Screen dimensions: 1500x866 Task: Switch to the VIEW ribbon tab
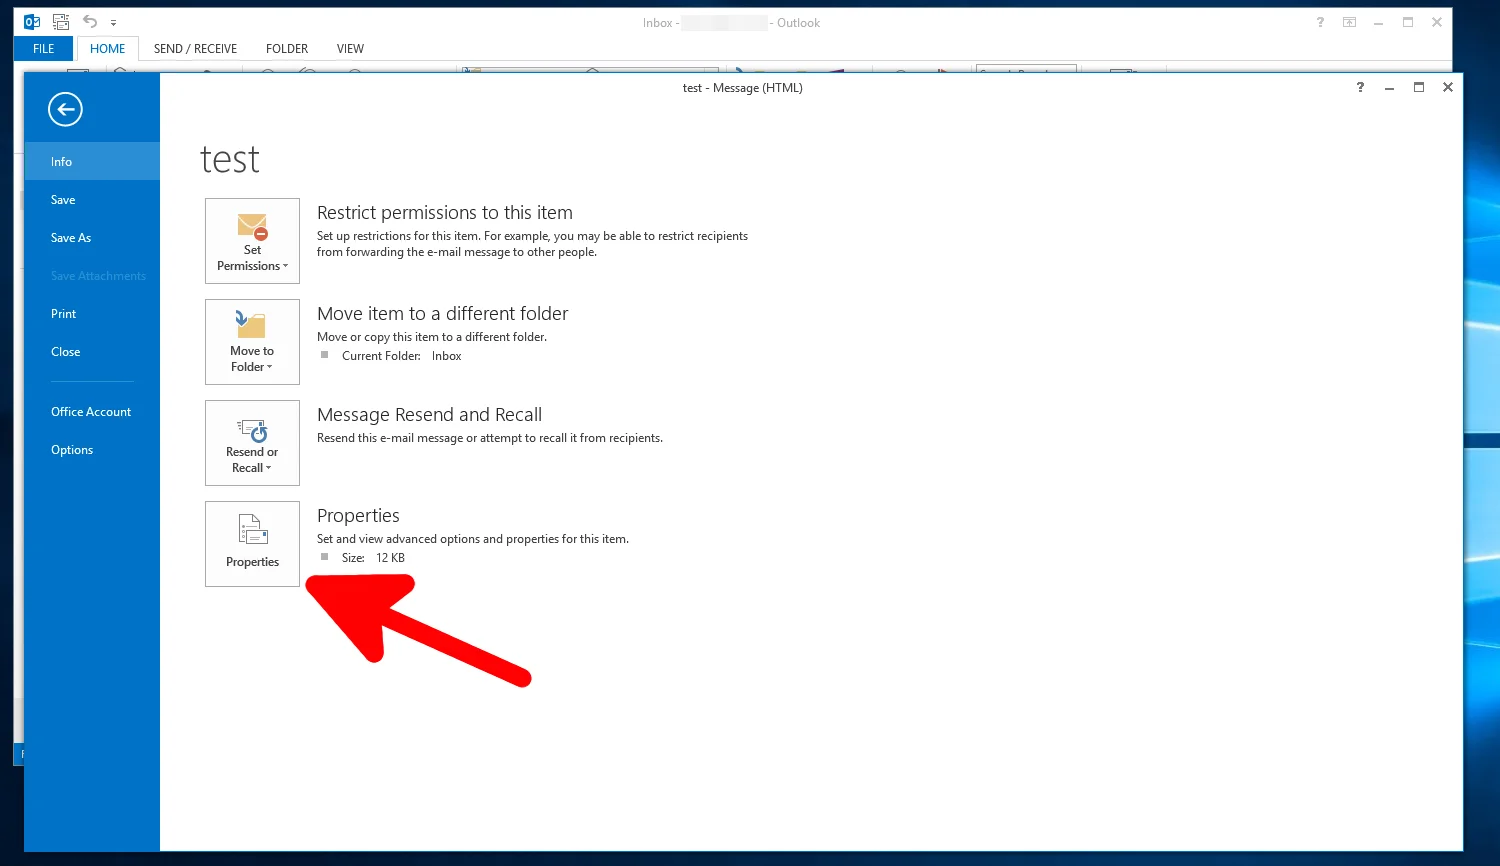pyautogui.click(x=350, y=48)
